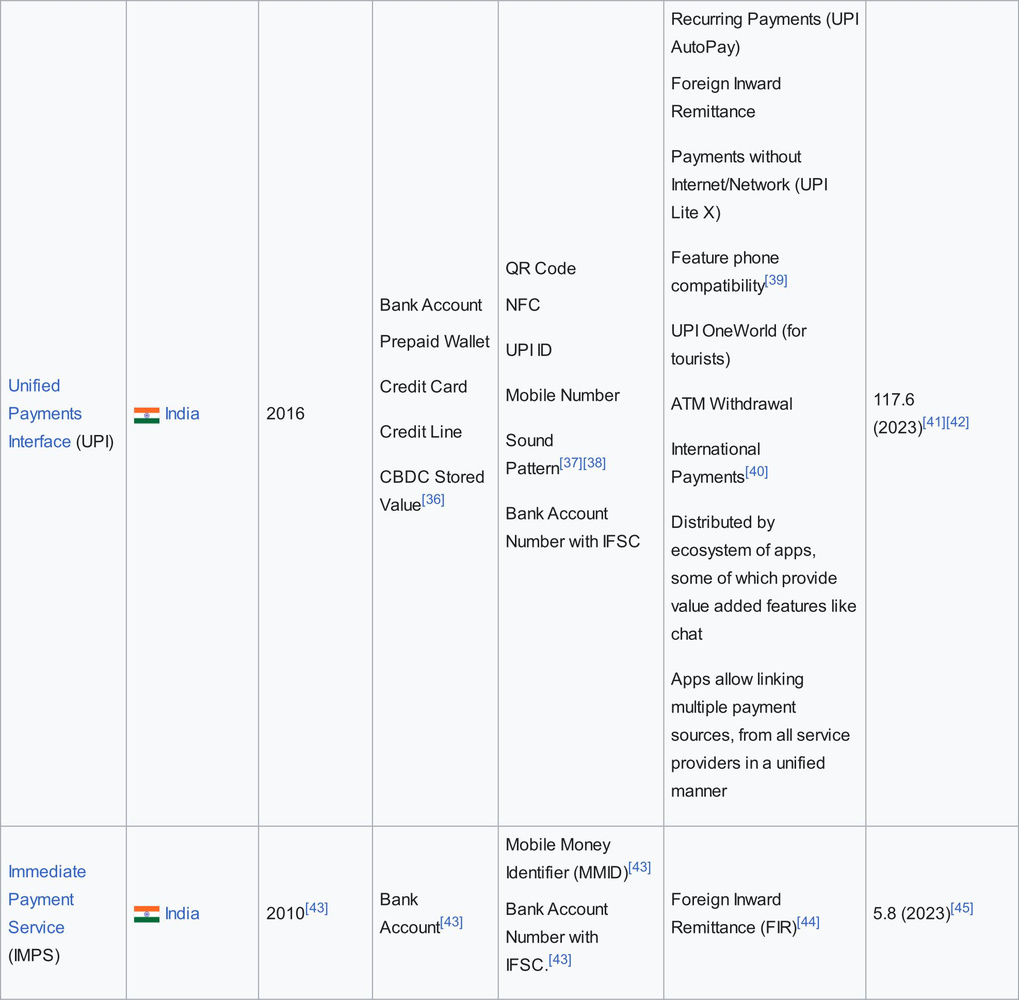Click 'Foreign Inward Remittance' text in UPI row
The height and width of the screenshot is (1000, 1019).
(x=726, y=97)
